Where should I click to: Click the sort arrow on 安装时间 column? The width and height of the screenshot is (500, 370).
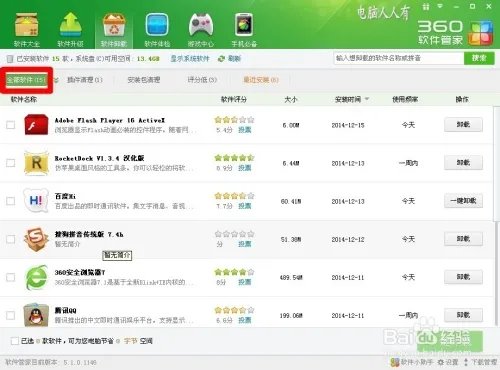coord(367,99)
